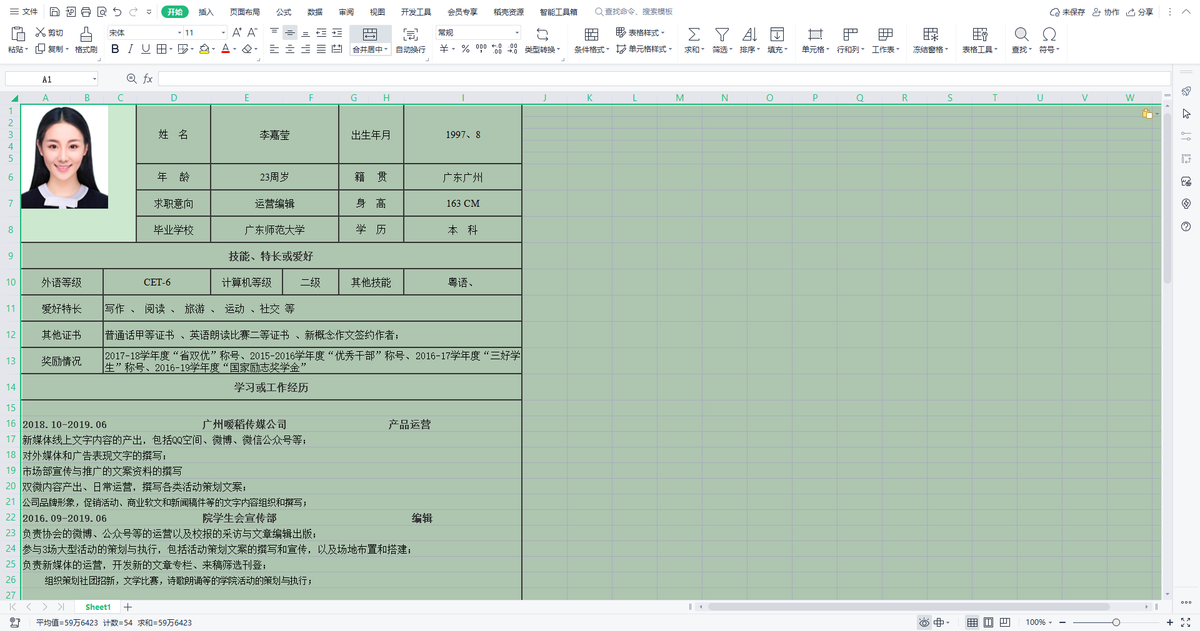The width and height of the screenshot is (1200, 631).
Task: Open Cell Style (单元格样式) dropdown
Action: tap(645, 48)
